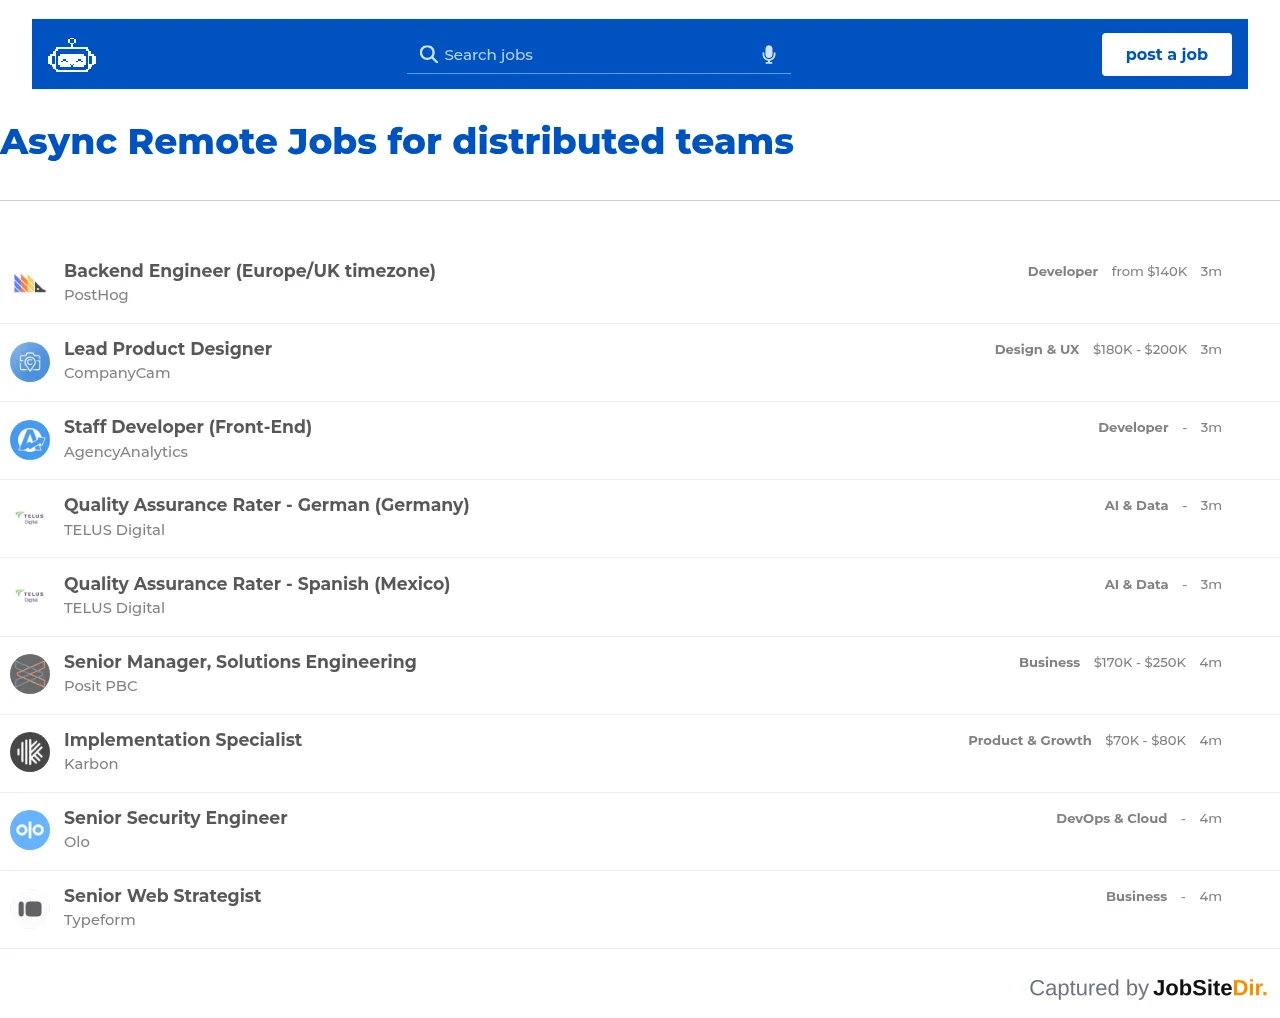Click the Design & UX category tag
Screen dimensions: 1280x1018
click(x=1037, y=349)
